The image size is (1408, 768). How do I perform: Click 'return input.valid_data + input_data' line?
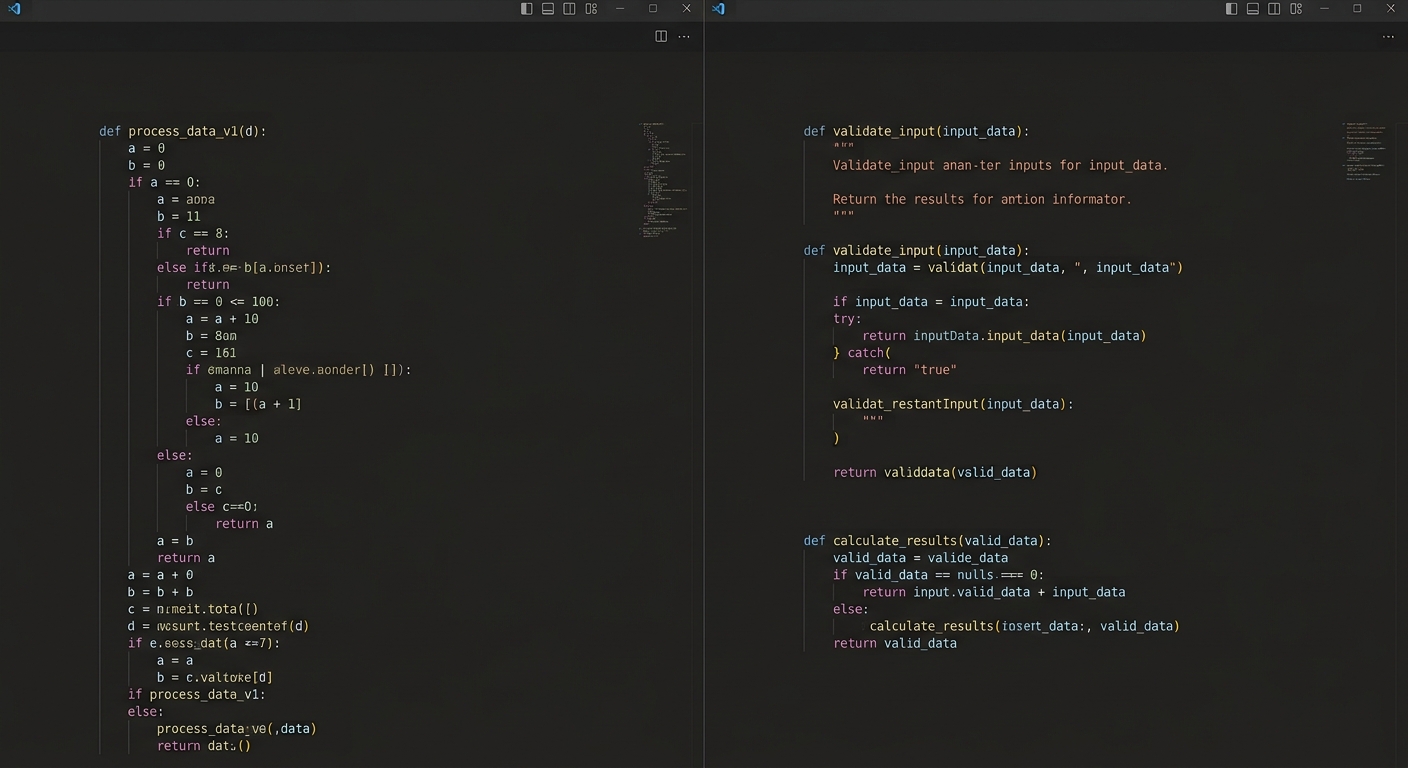[994, 592]
